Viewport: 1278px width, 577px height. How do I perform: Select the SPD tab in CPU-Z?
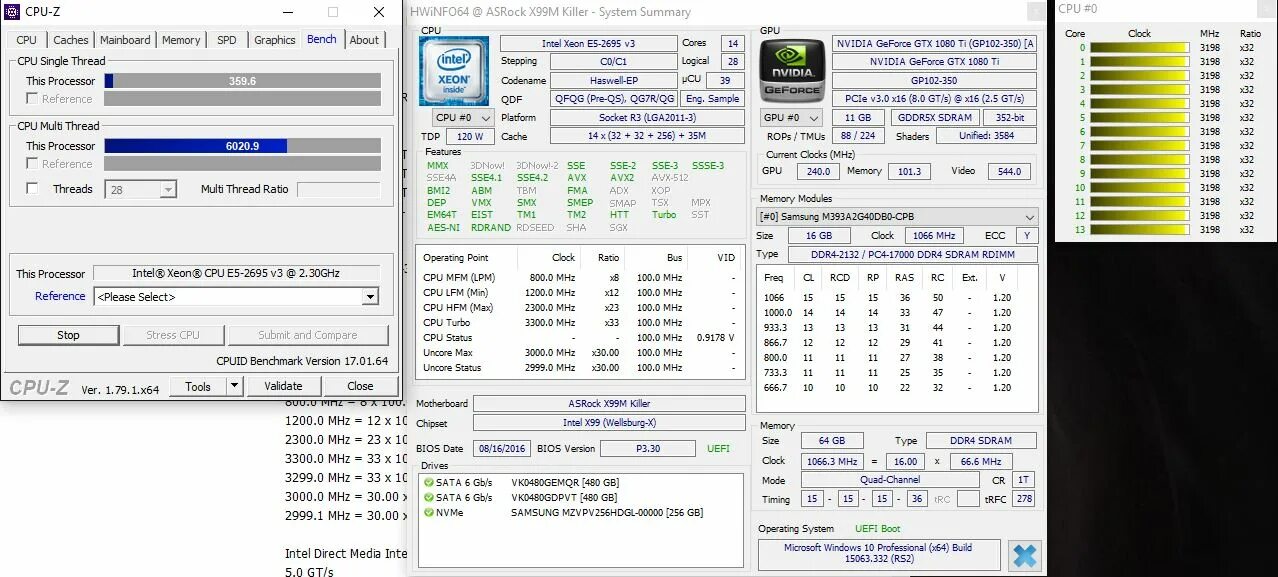(x=227, y=40)
